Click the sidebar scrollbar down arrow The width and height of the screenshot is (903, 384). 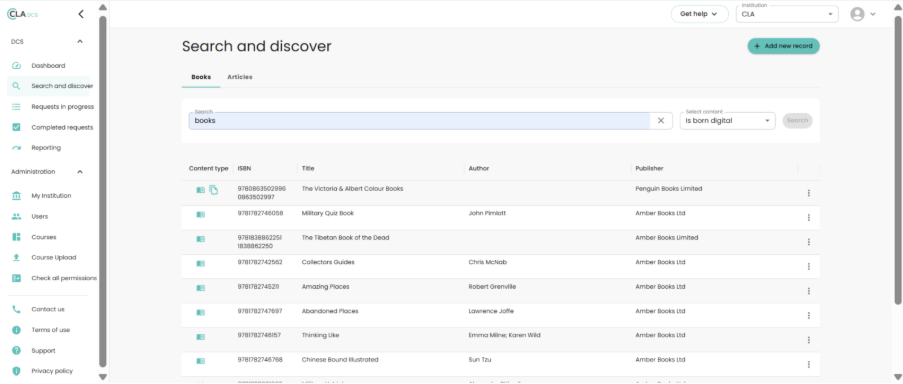coord(103,377)
